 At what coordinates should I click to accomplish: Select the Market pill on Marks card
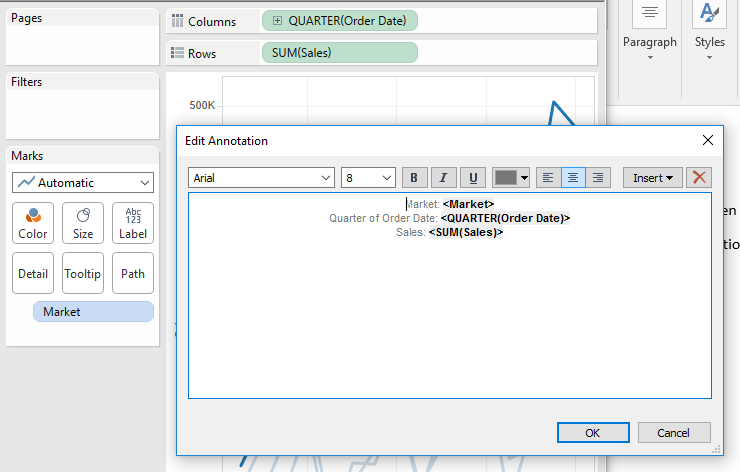click(93, 312)
